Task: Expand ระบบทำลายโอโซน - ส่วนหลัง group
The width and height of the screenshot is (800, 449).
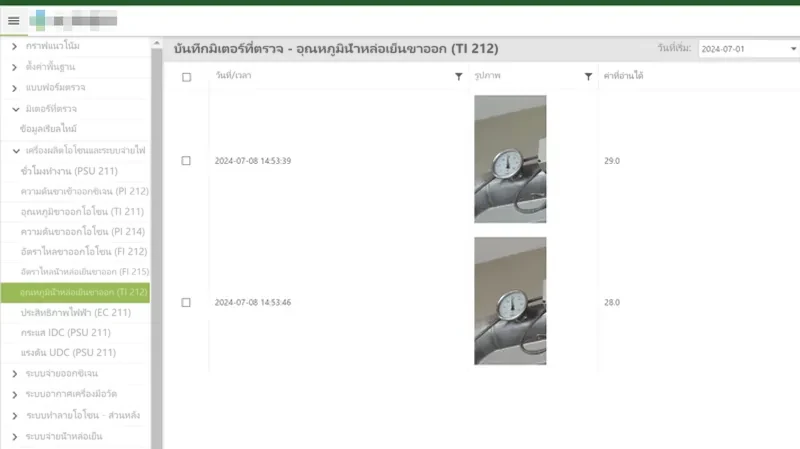Action: point(14,416)
